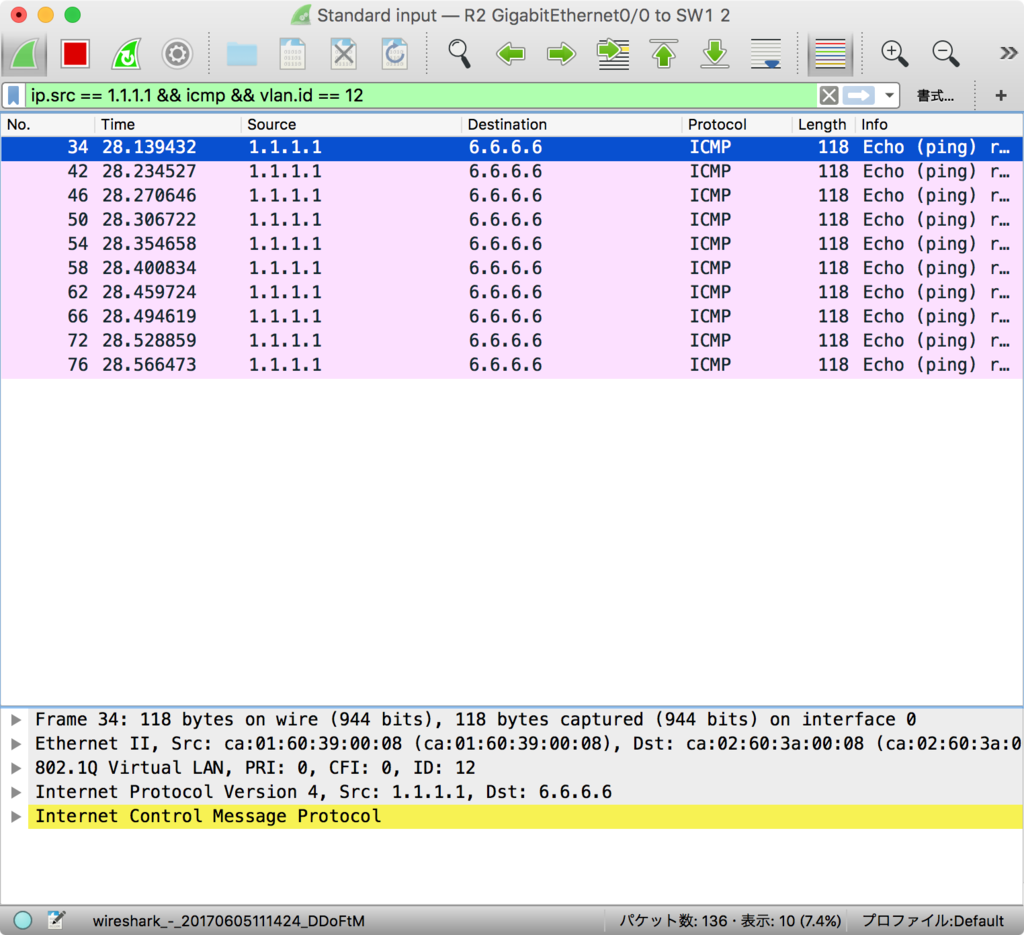The width and height of the screenshot is (1024, 935).
Task: Toggle packet list colorization
Action: [x=830, y=54]
